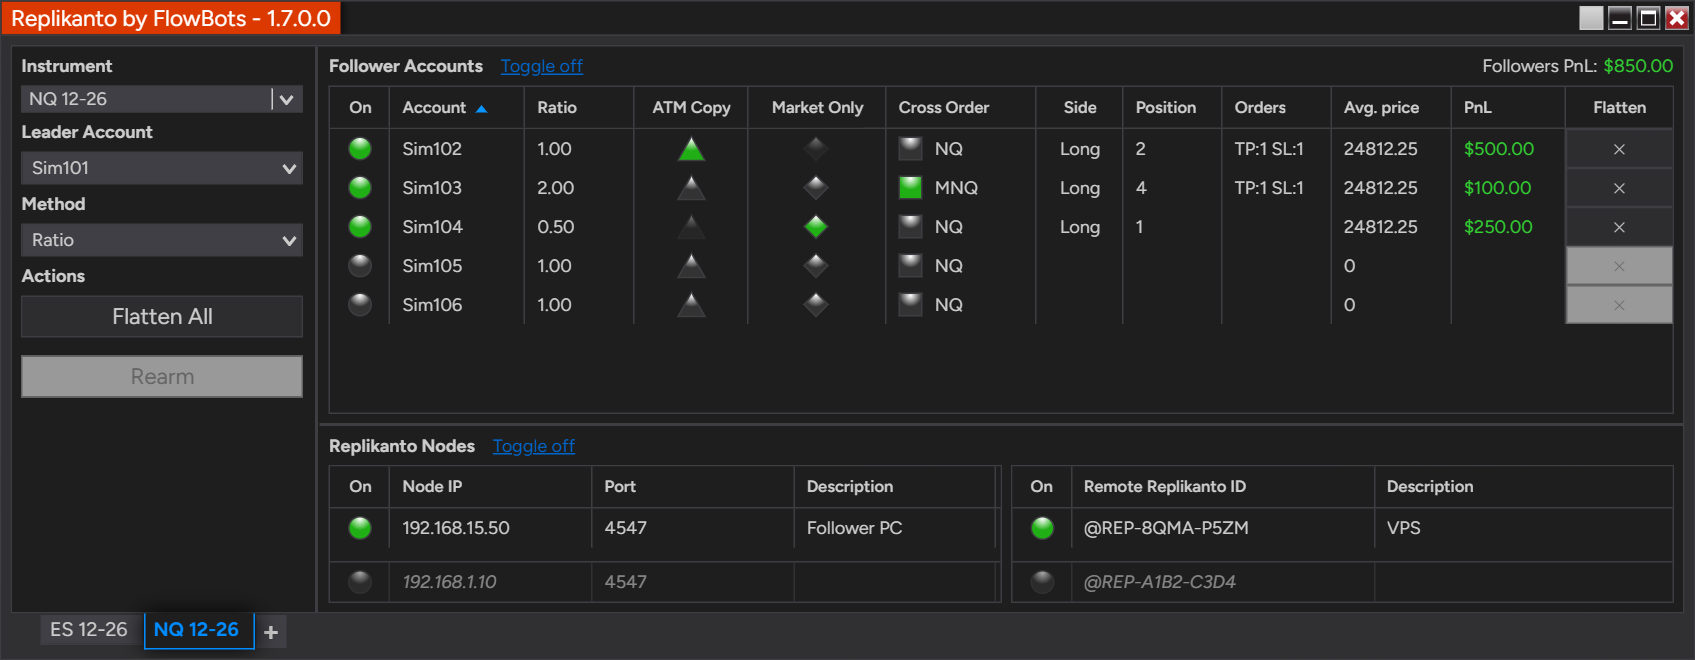Turn off follower account Sim103
Viewport: 1695px width, 660px height.
click(360, 188)
